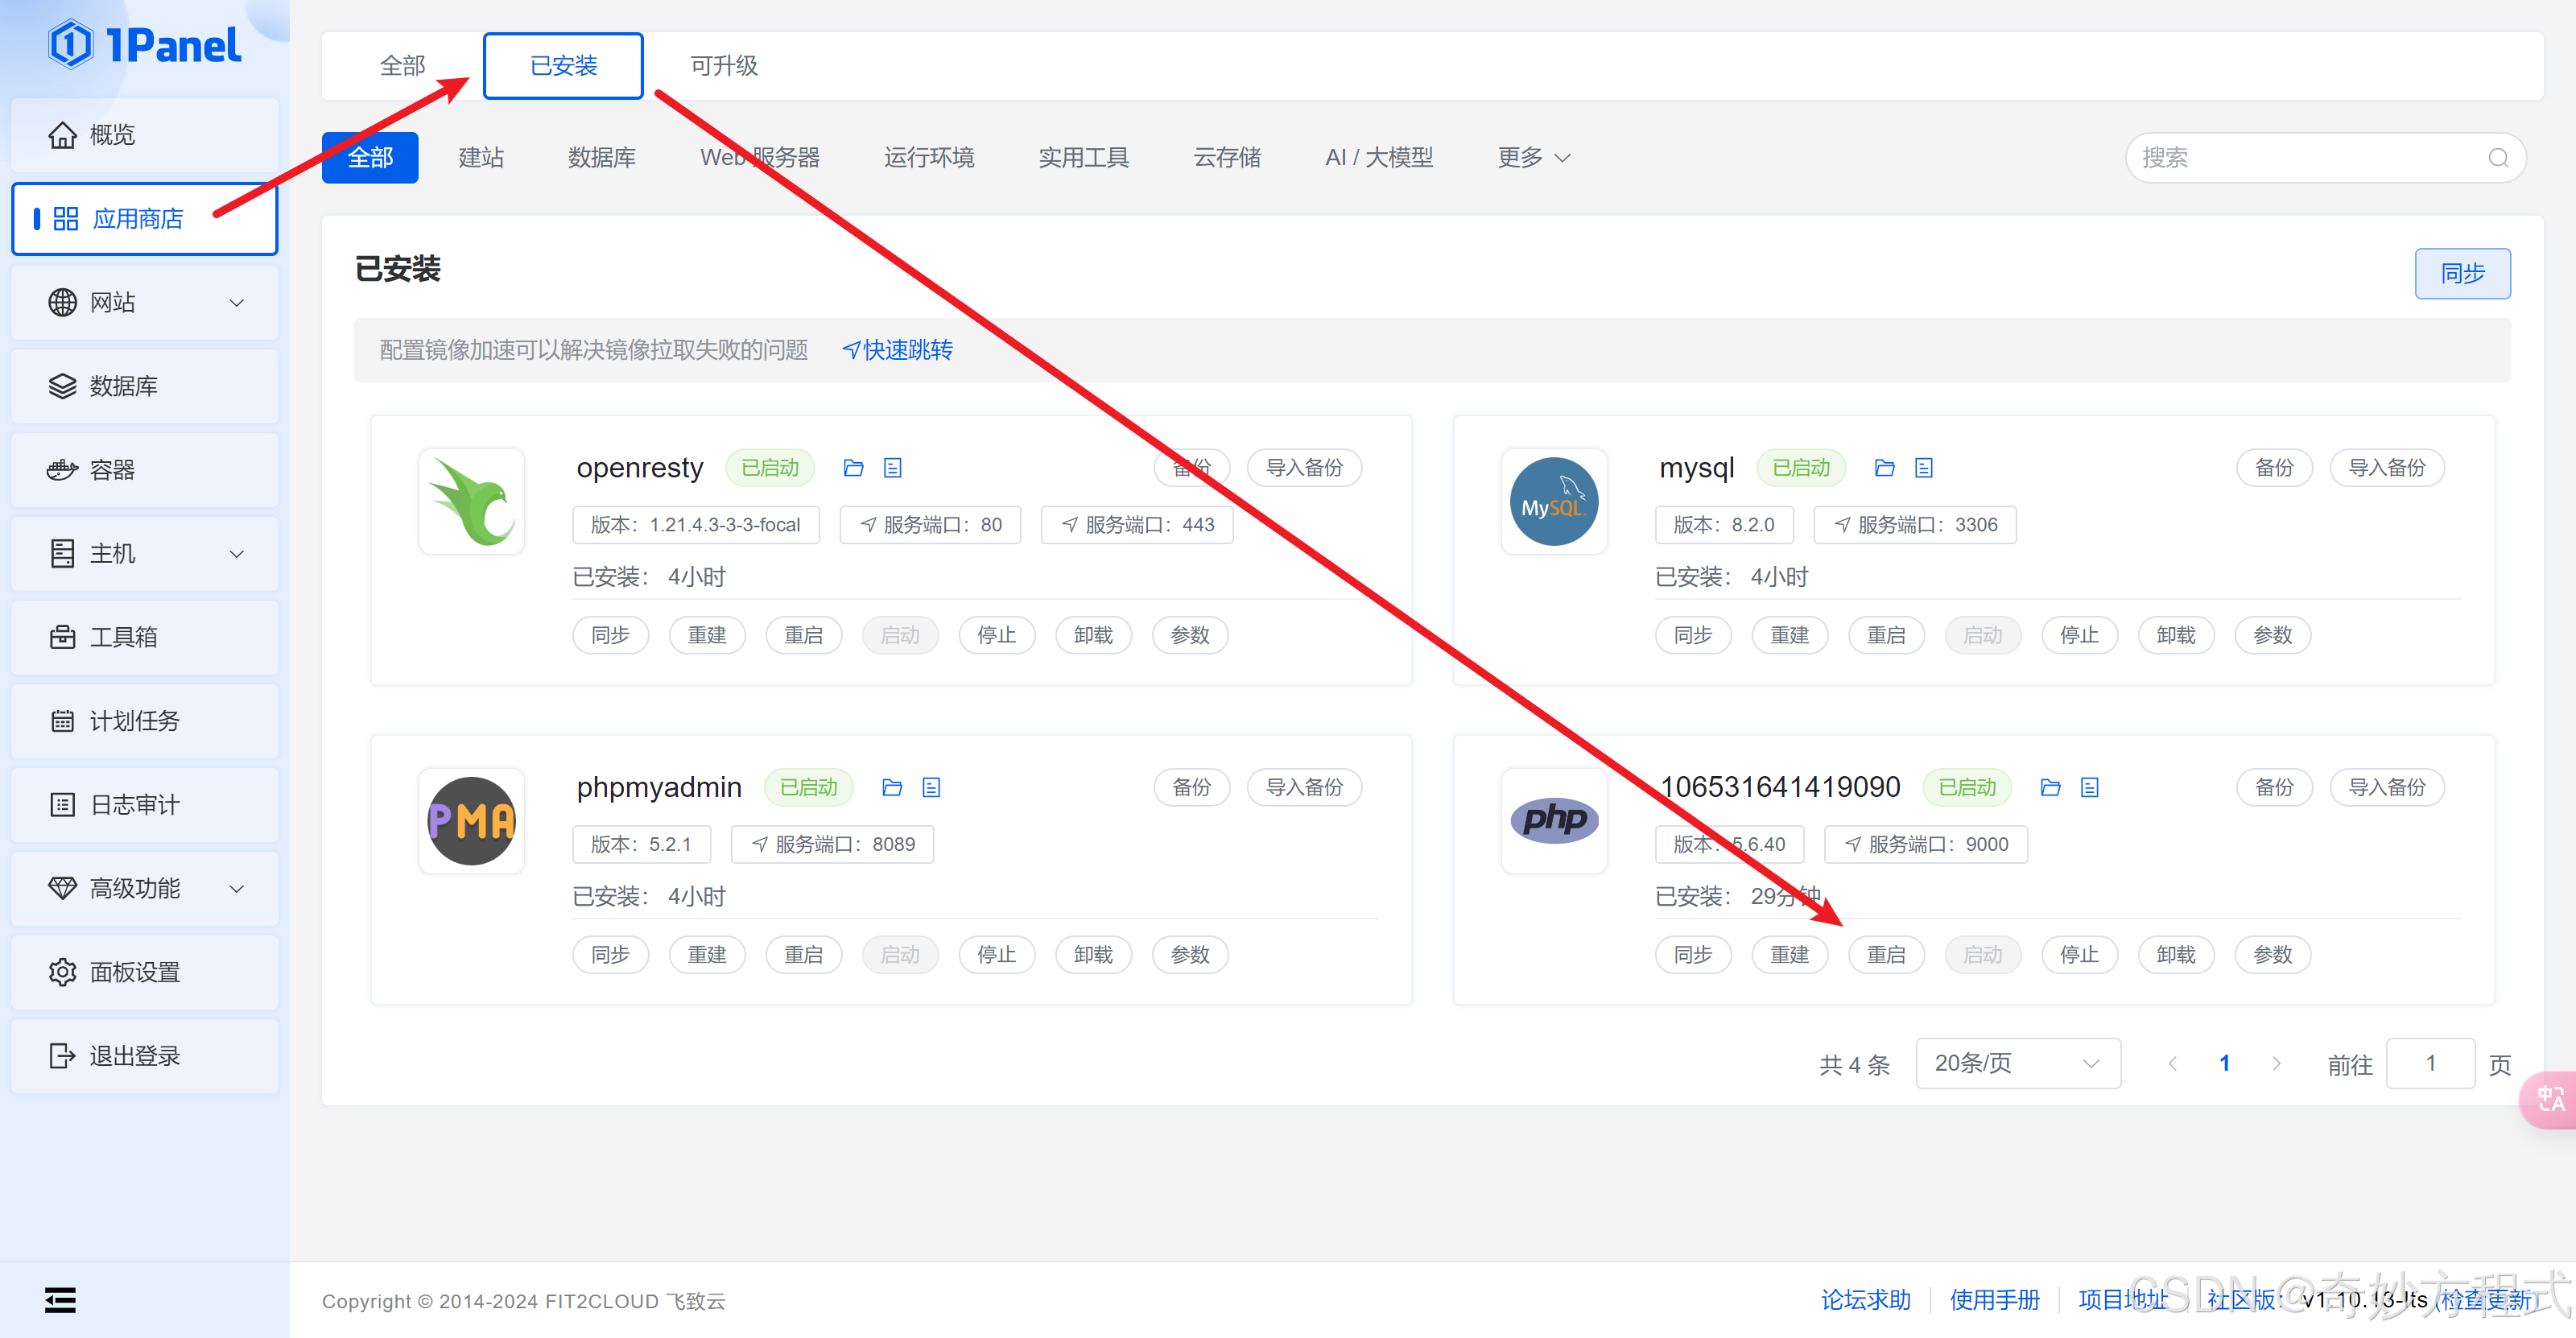2576x1338 pixels.
Task: Select page 1 in pagination
Action: [x=2224, y=1064]
